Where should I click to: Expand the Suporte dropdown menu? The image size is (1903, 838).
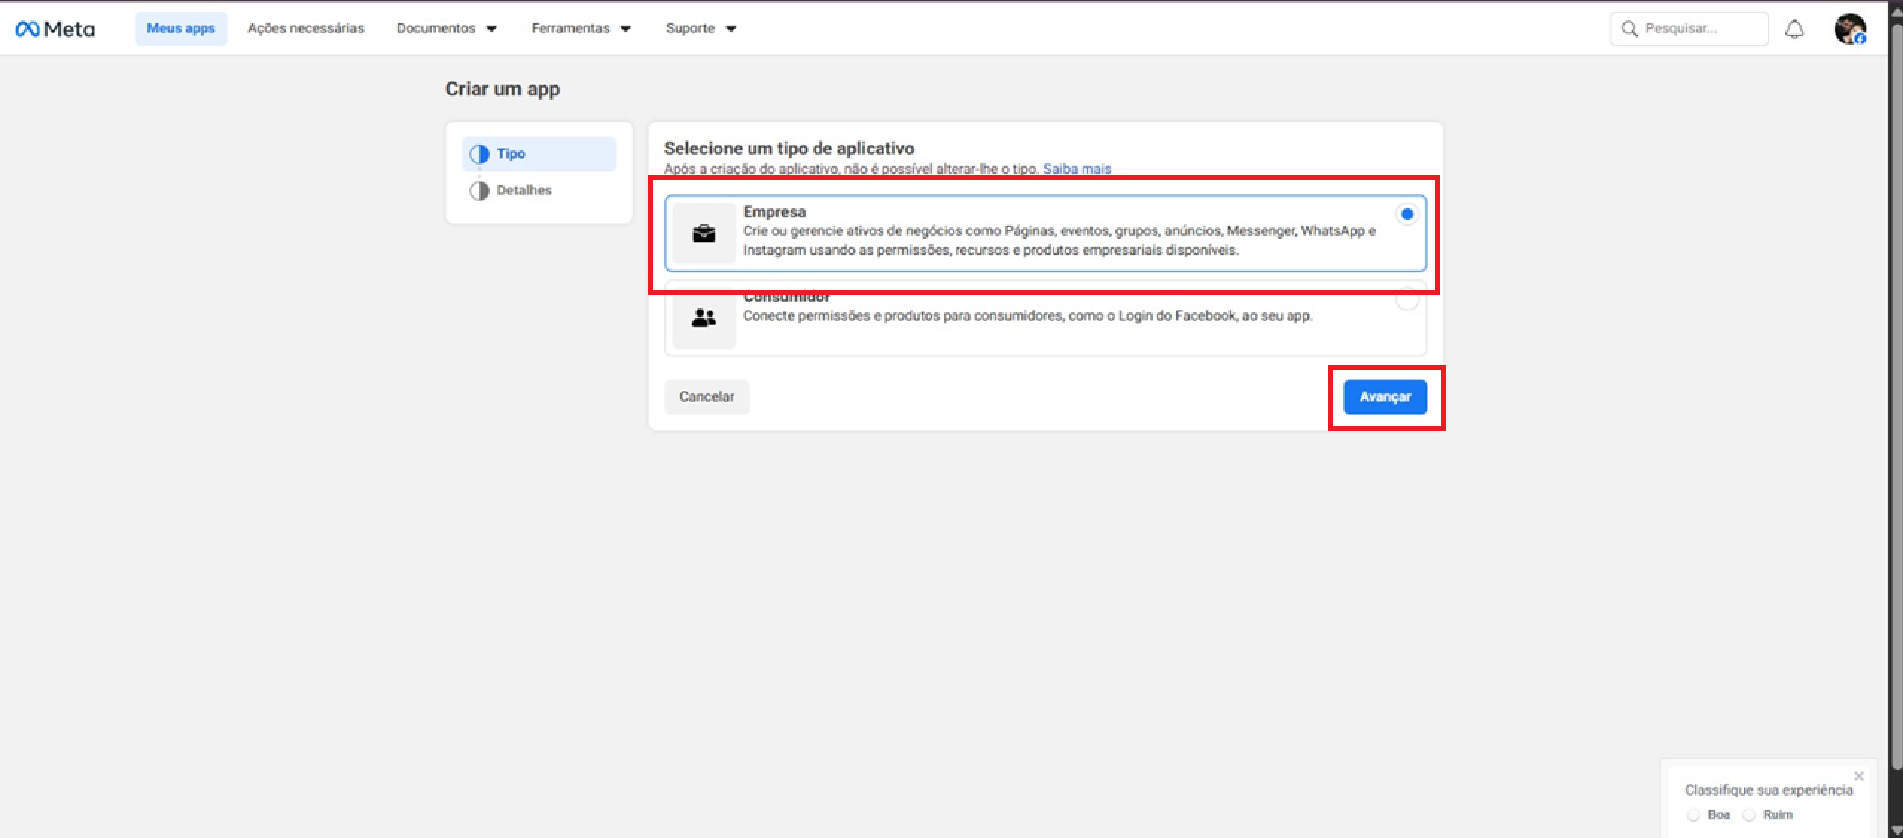point(700,29)
